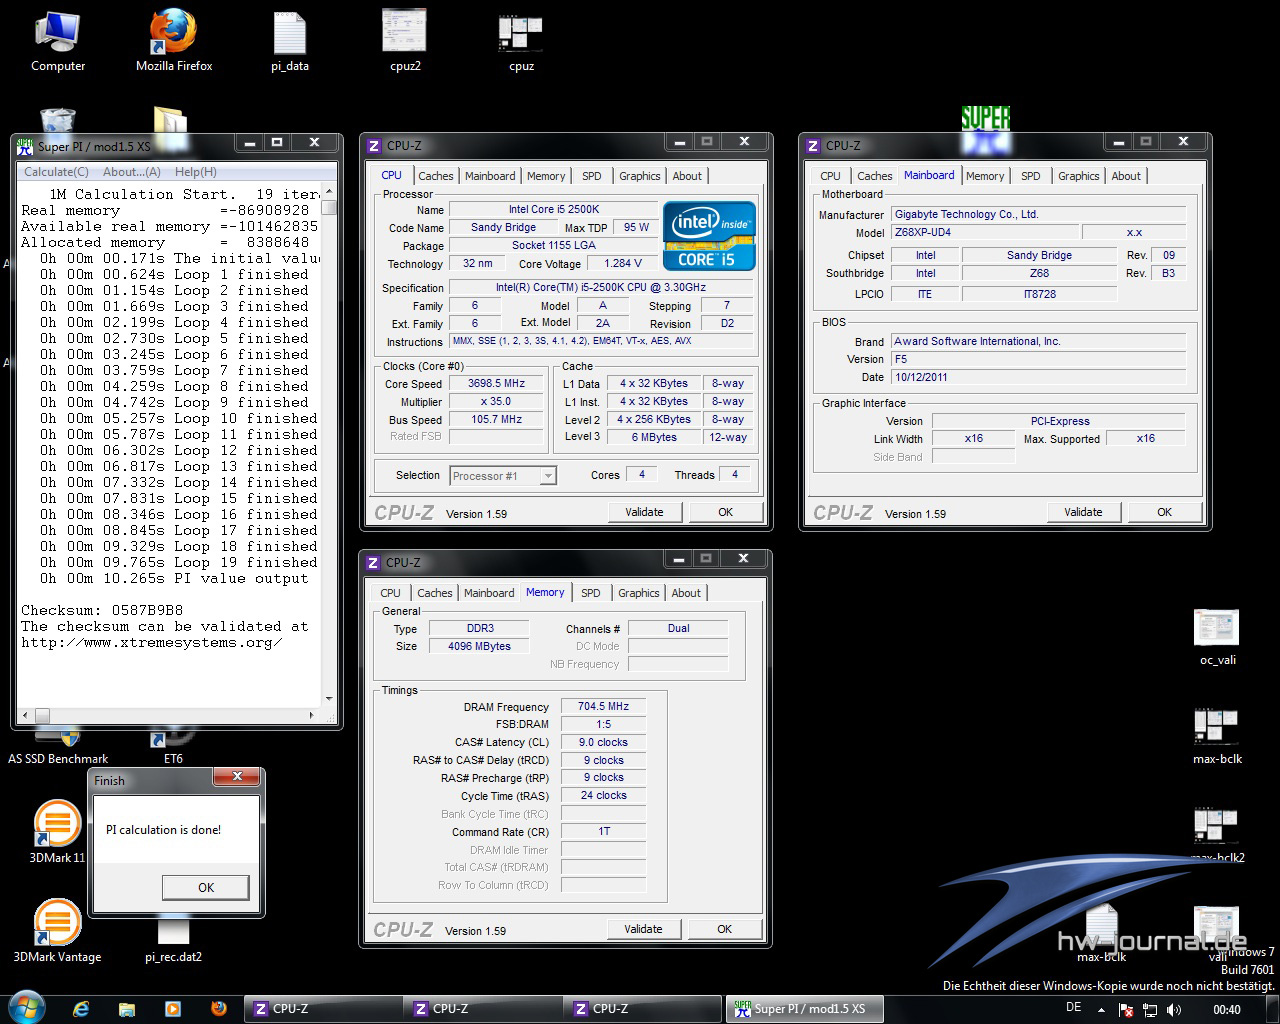Click the DE language indicator
Viewport: 1280px width, 1024px height.
click(x=1074, y=1008)
